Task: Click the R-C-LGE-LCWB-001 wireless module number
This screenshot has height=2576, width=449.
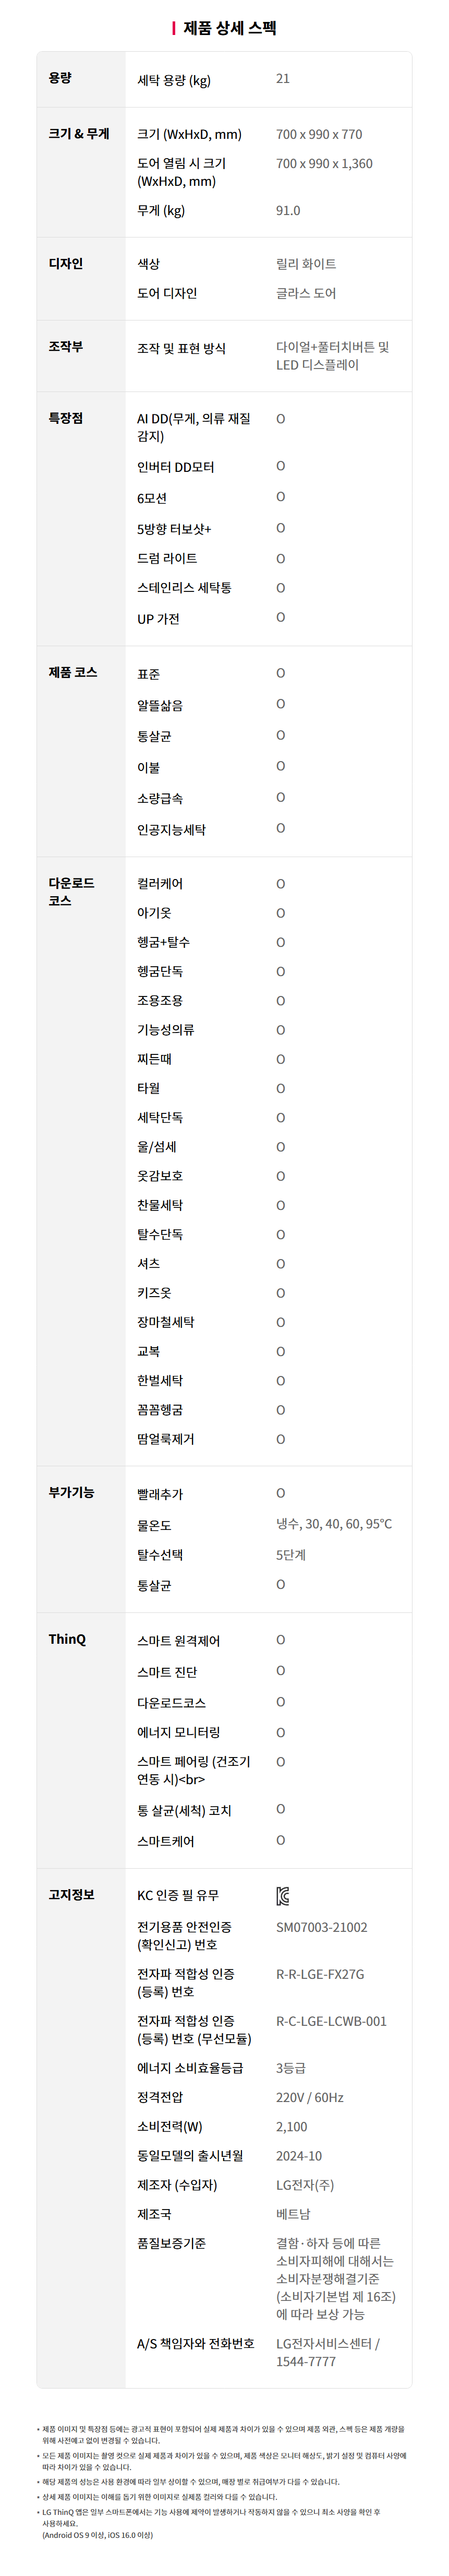Action: (x=331, y=2021)
